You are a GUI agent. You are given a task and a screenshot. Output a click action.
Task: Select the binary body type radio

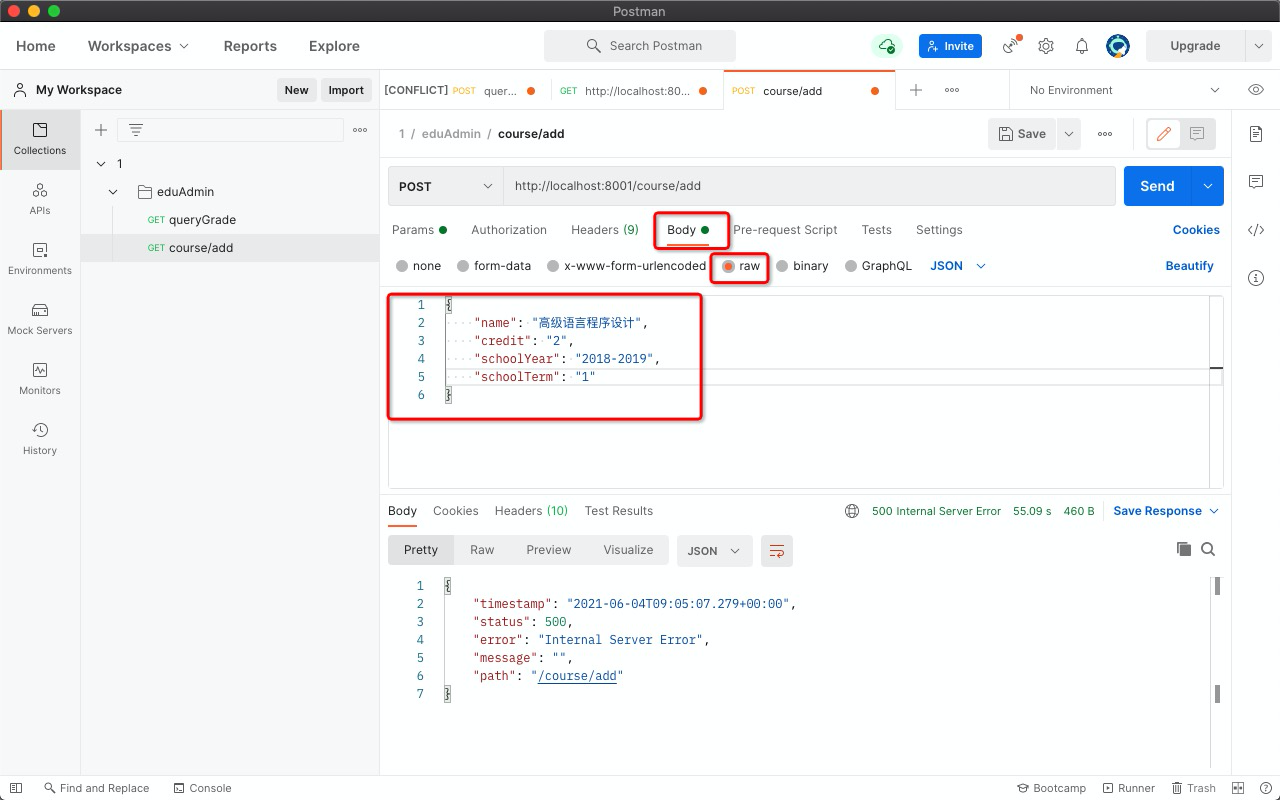(x=783, y=266)
